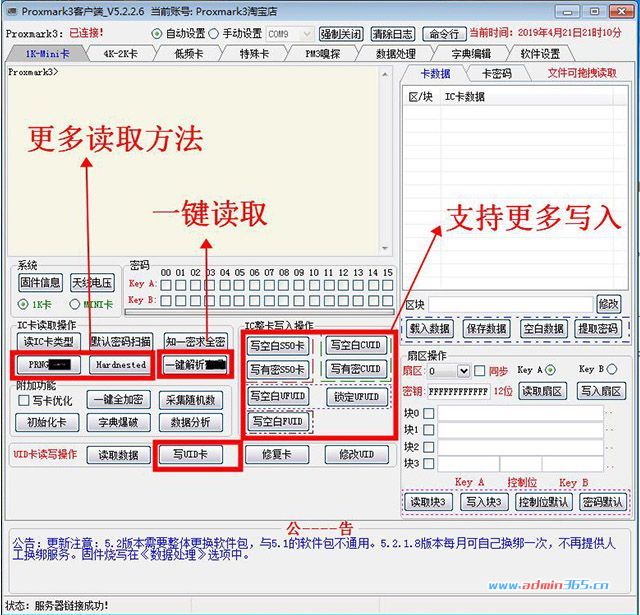This screenshot has height=615, width=640.
Task: Click the 数据分析 button
Action: point(191,422)
